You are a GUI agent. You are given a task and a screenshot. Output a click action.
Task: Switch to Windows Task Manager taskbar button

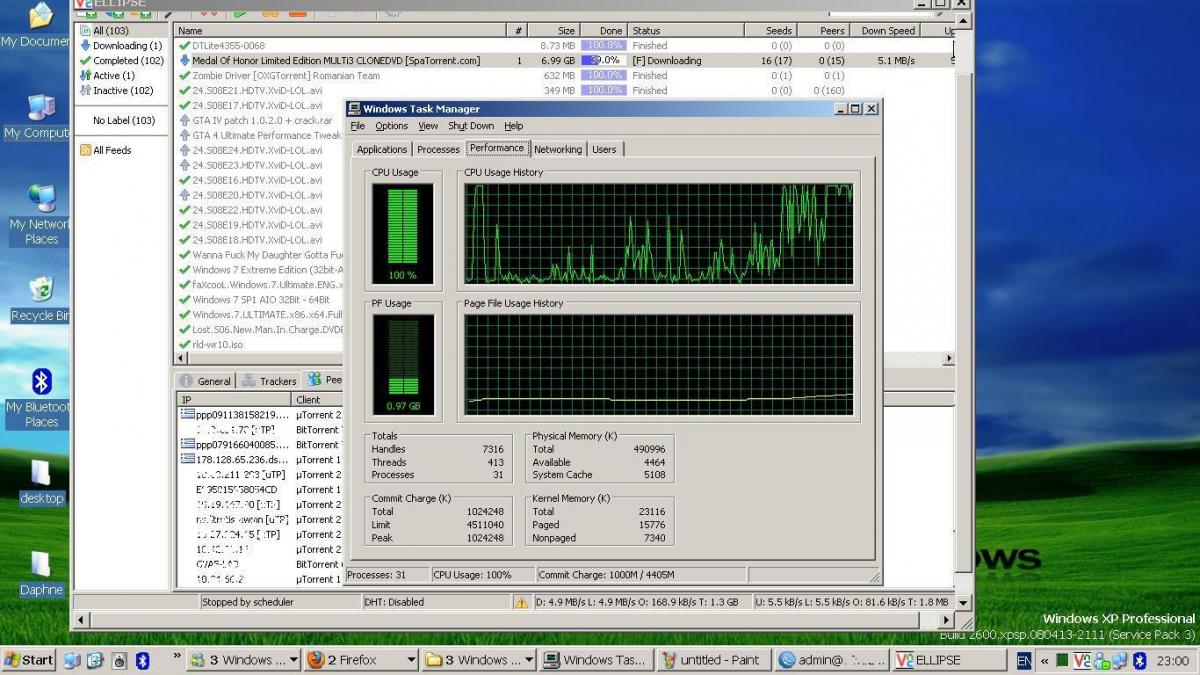click(x=596, y=660)
